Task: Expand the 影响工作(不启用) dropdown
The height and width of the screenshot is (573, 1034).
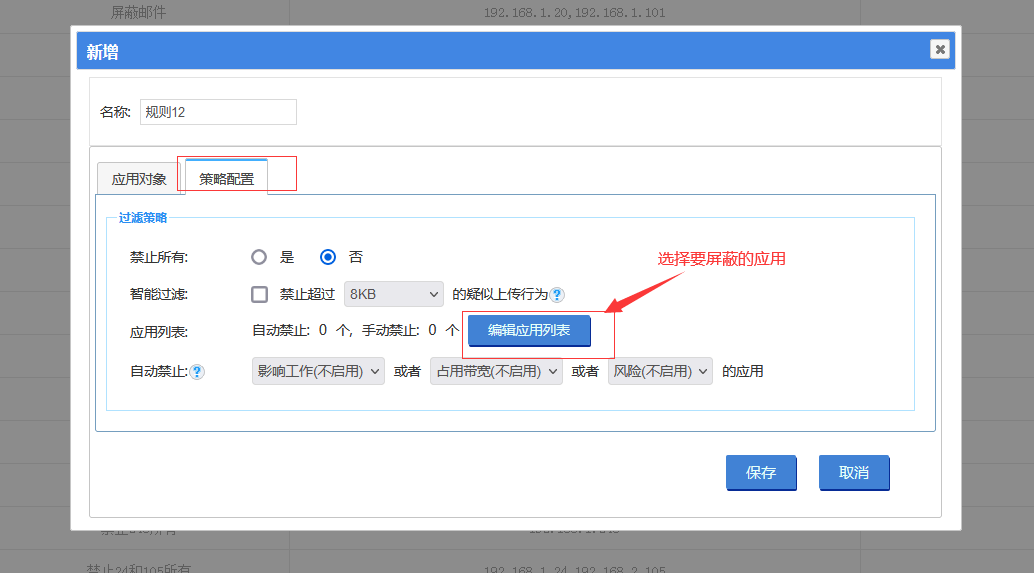Action: pyautogui.click(x=318, y=371)
